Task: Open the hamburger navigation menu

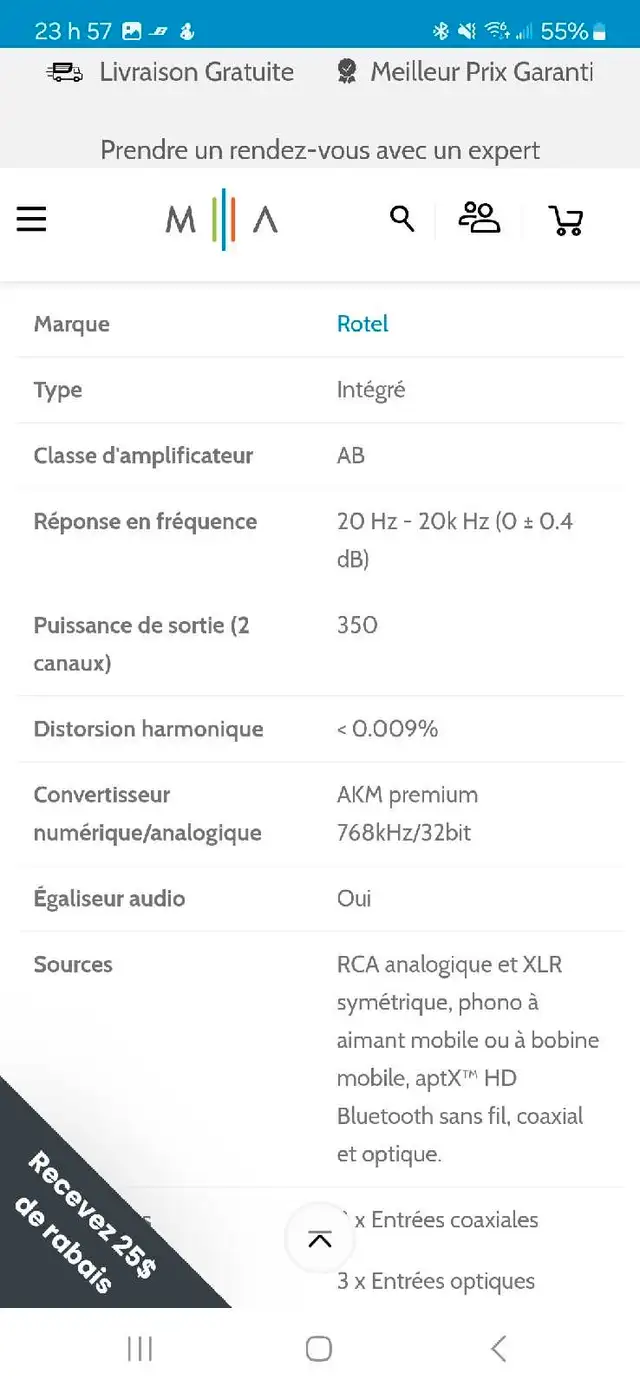Action: click(31, 219)
